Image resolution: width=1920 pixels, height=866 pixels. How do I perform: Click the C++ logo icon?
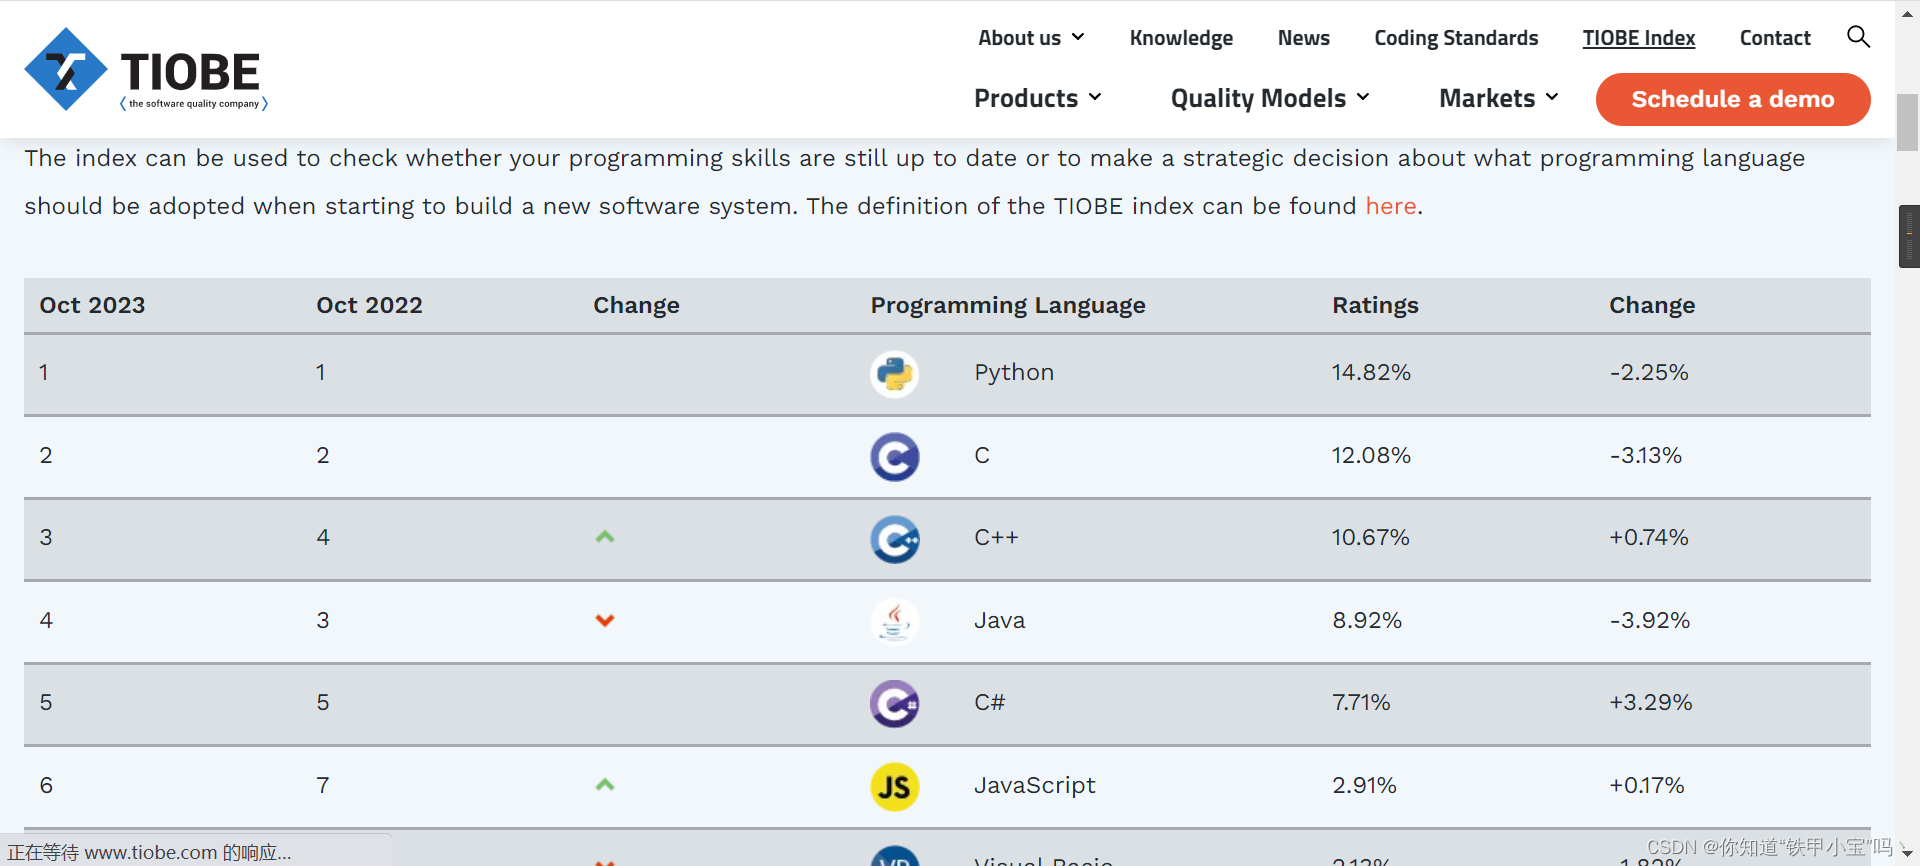coord(894,539)
